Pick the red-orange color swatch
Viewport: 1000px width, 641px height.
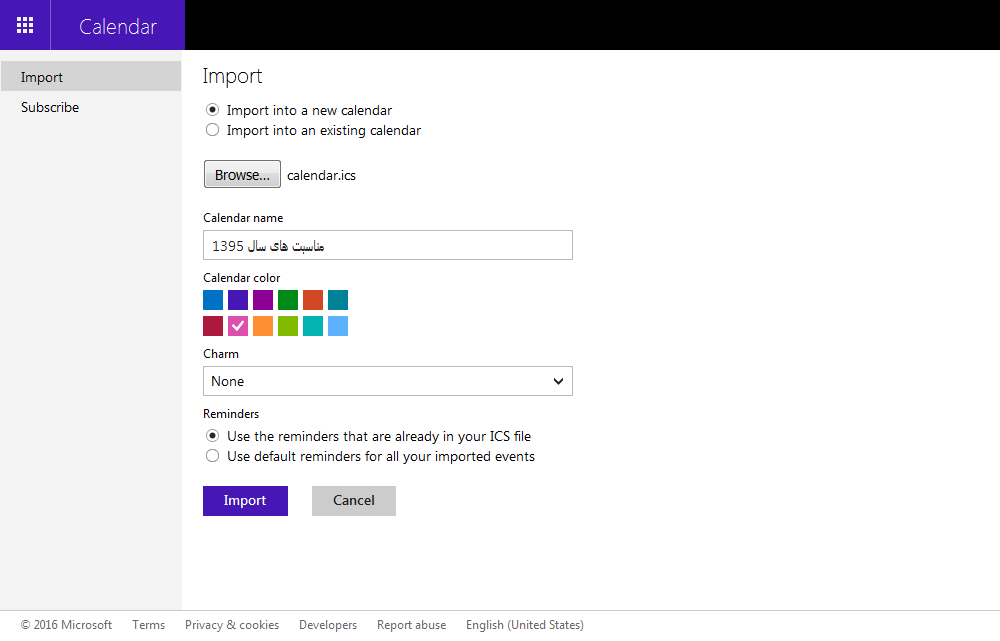point(313,300)
